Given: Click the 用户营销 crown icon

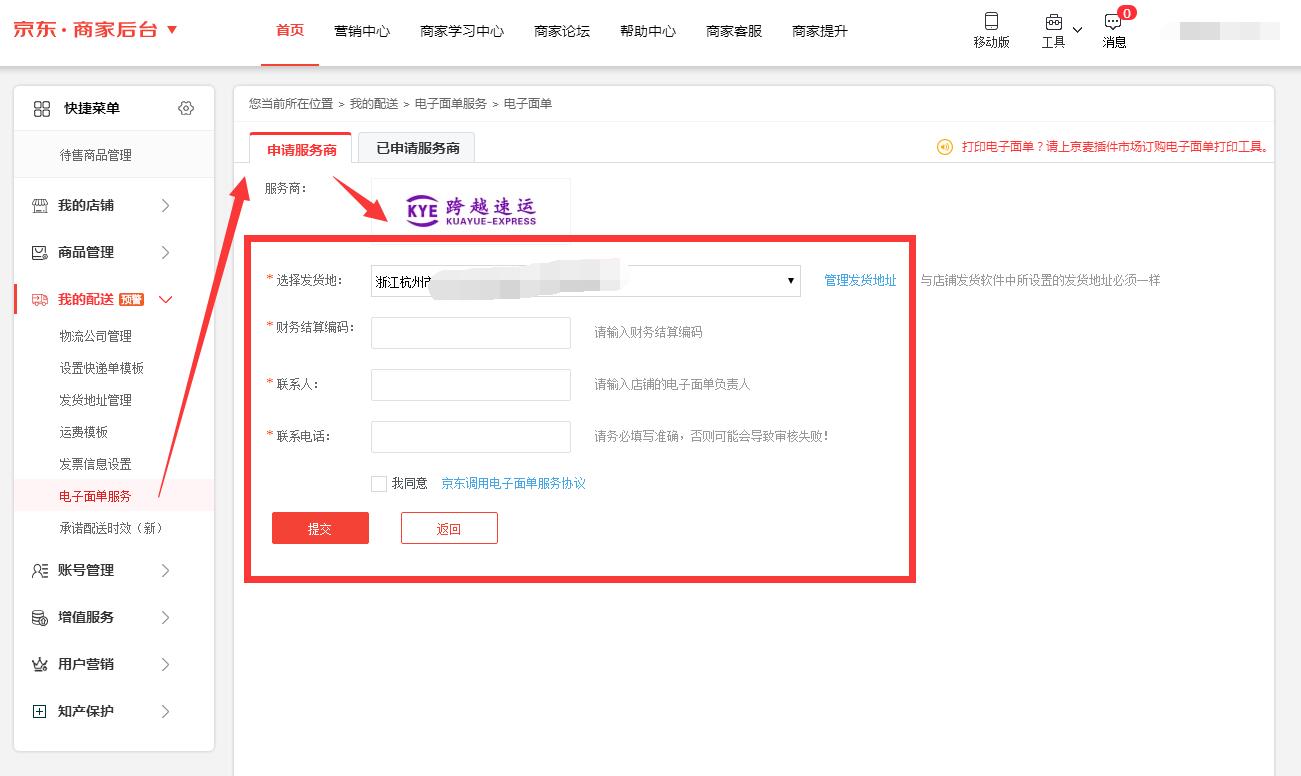Looking at the screenshot, I should (x=40, y=664).
